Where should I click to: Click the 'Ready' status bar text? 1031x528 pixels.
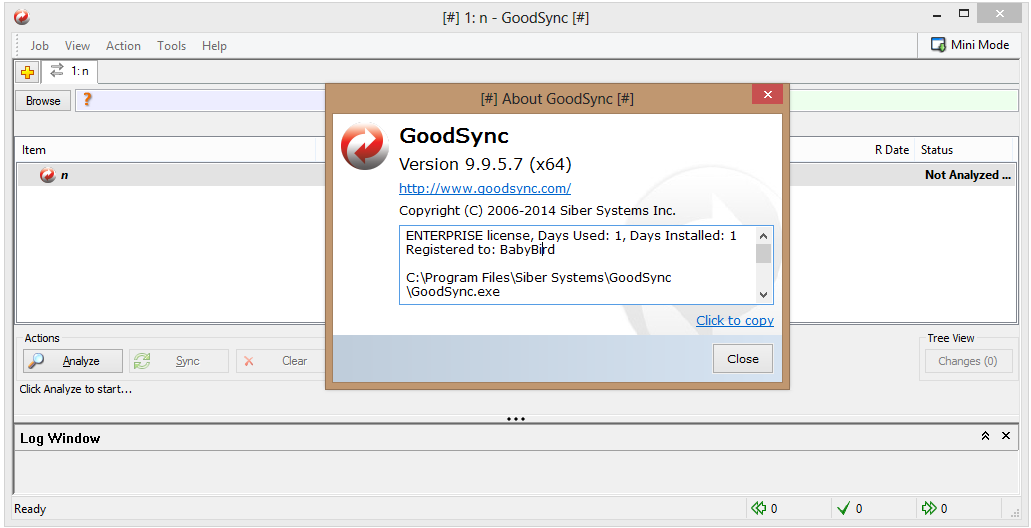click(x=30, y=509)
